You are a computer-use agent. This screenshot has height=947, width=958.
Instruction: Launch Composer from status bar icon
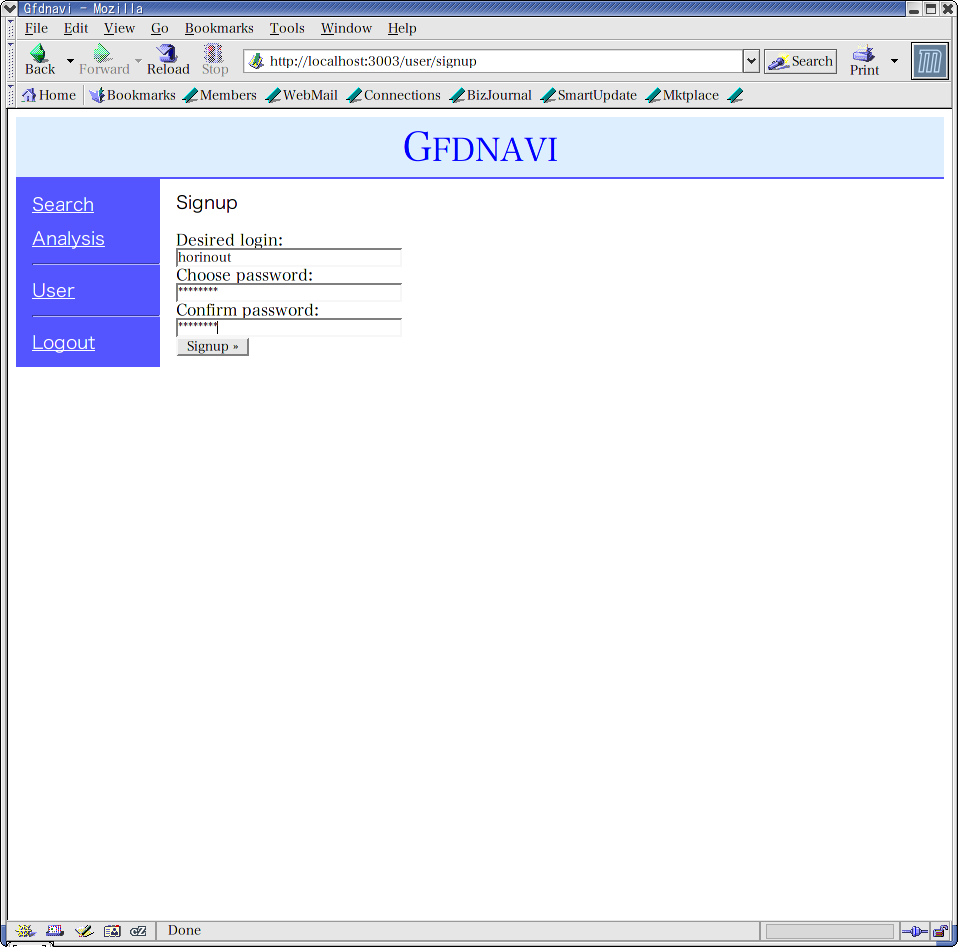(84, 931)
